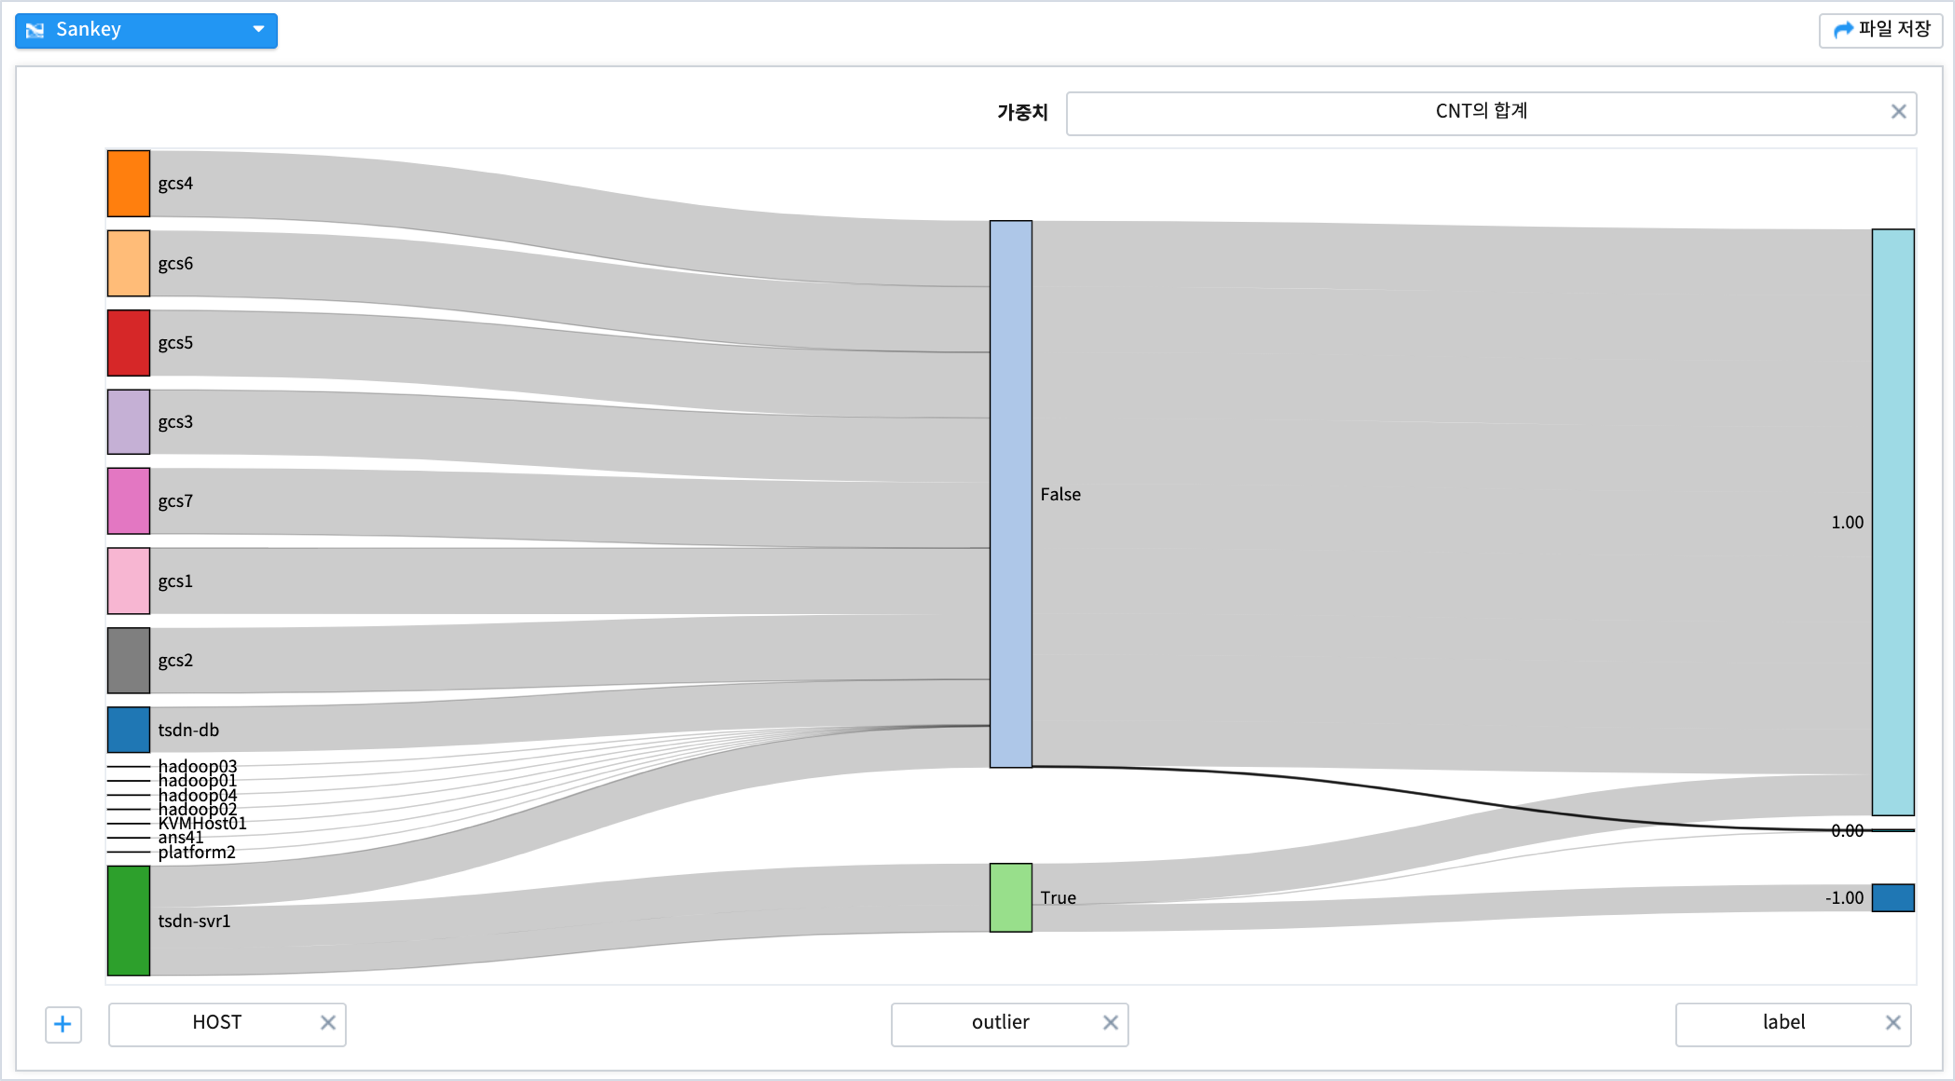Click the cyan 1.00 label node
Viewport: 1955px width, 1081px height.
(x=1893, y=522)
